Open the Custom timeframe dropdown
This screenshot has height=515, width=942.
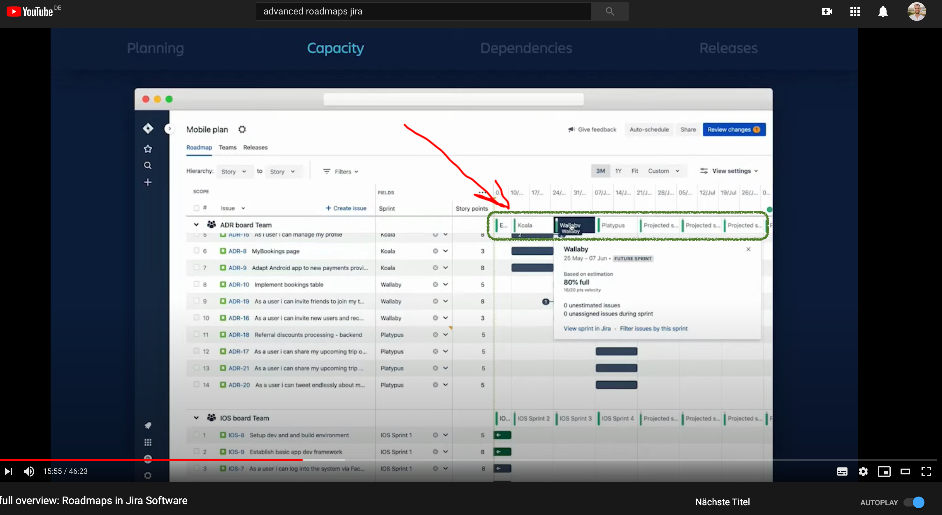coord(664,171)
